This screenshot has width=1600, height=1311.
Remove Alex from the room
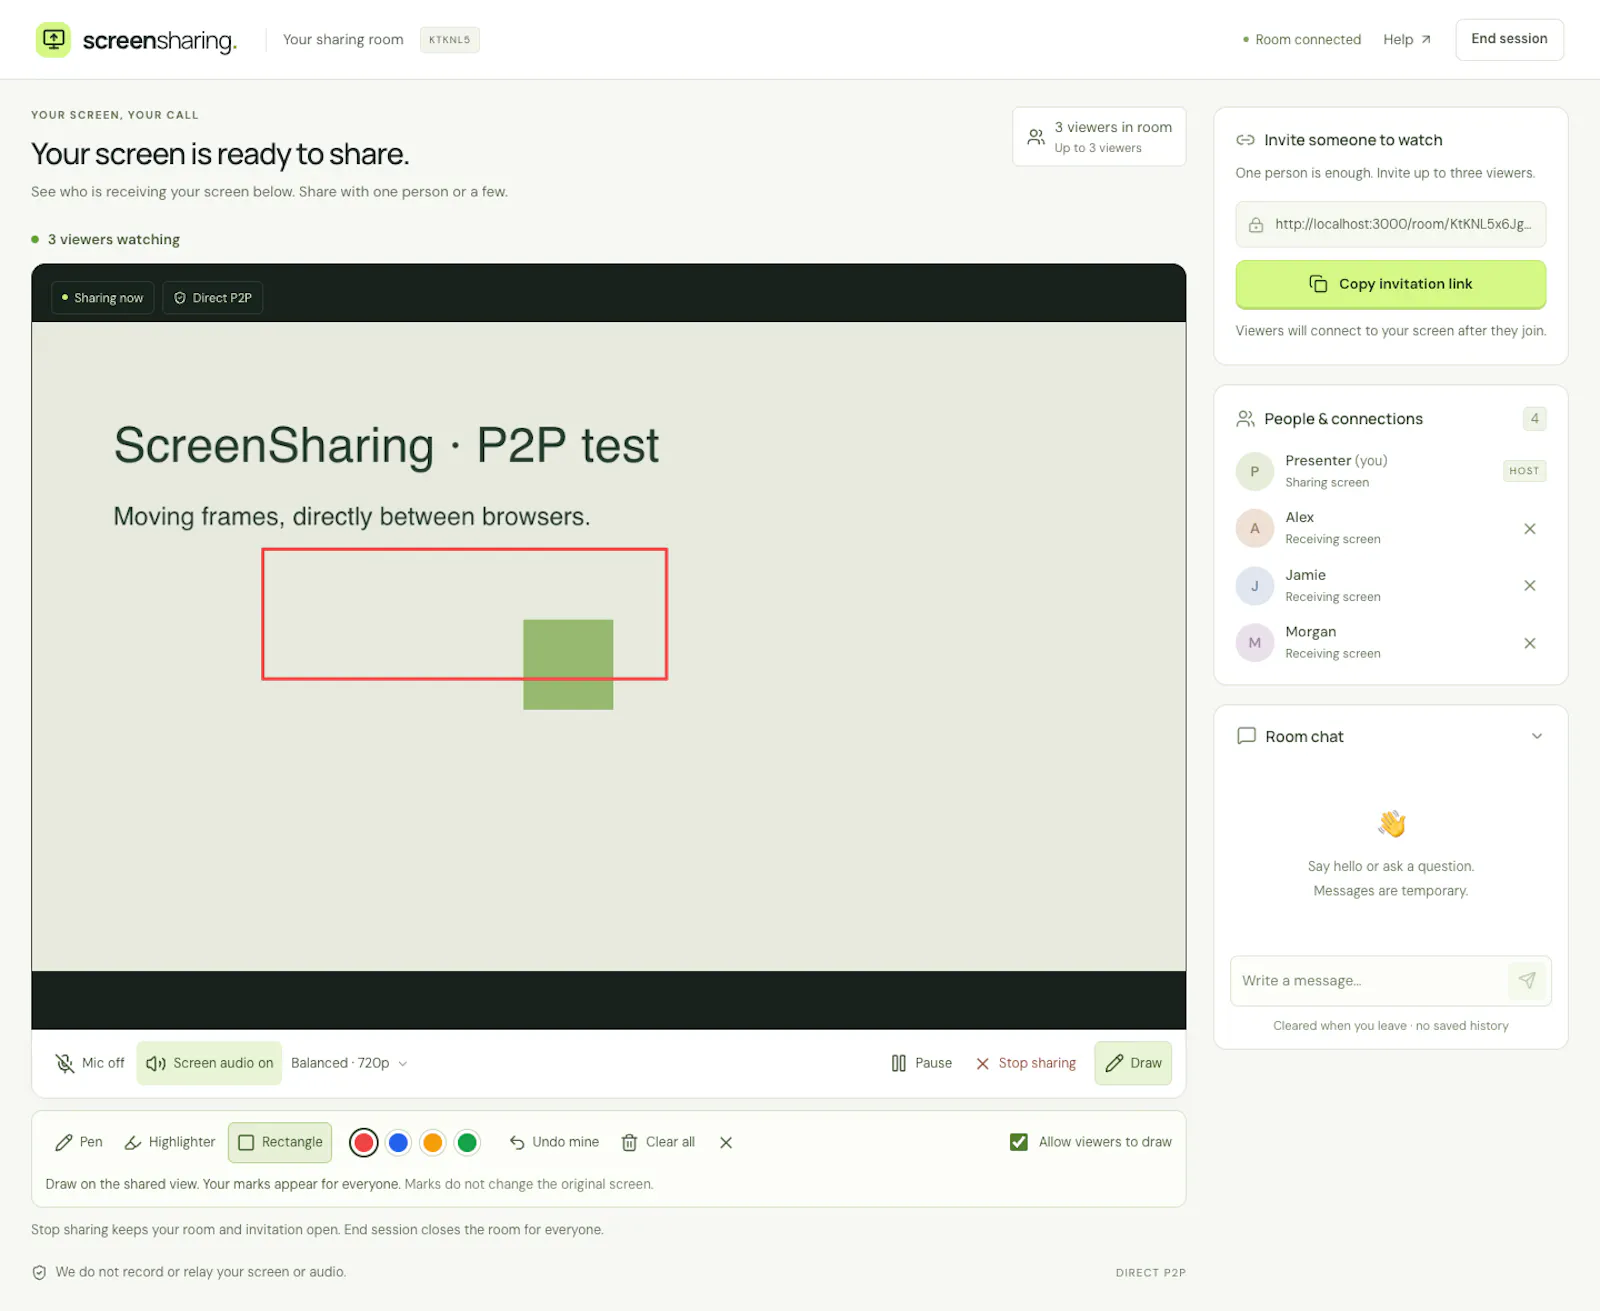point(1529,529)
